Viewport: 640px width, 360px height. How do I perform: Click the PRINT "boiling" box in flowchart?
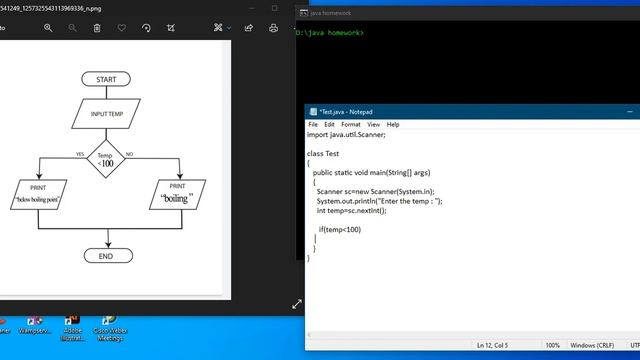tap(178, 194)
